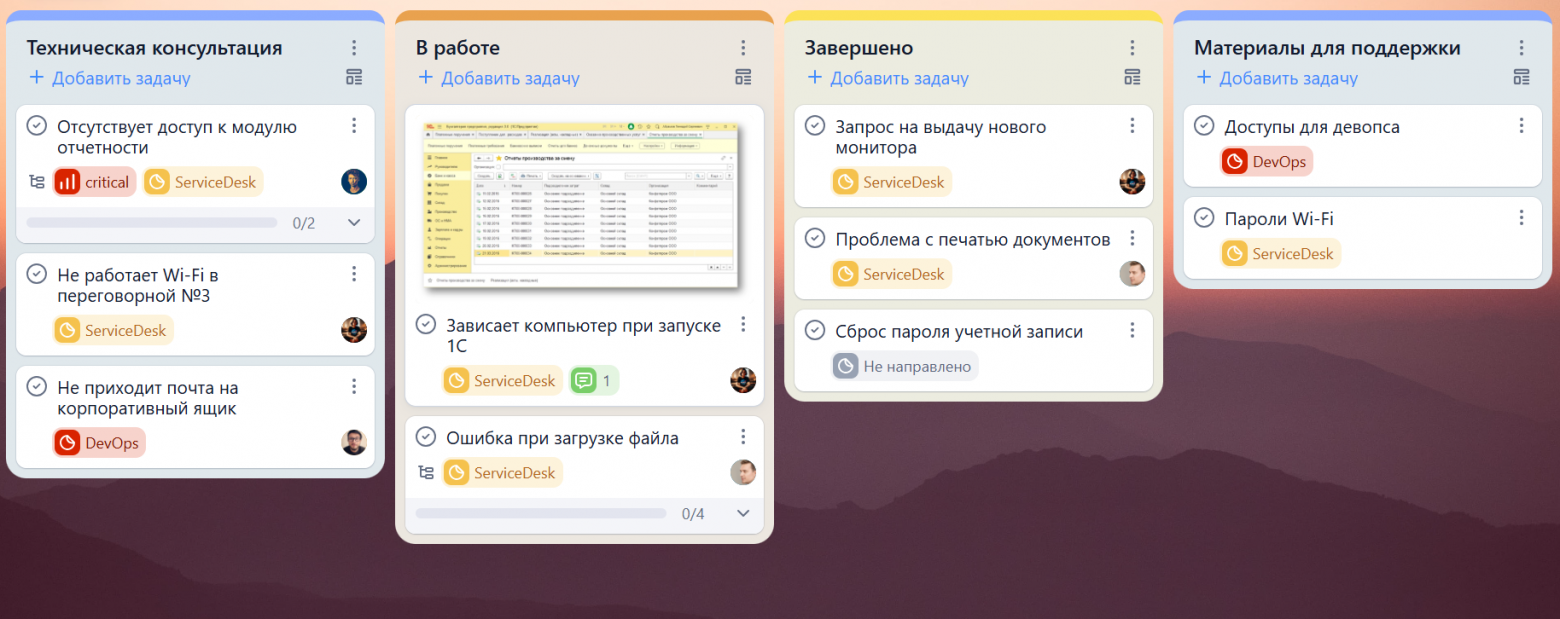Open kebab menu of Запрос на выдачу монитора card
Viewport: 1560px width, 619px height.
point(1132,125)
